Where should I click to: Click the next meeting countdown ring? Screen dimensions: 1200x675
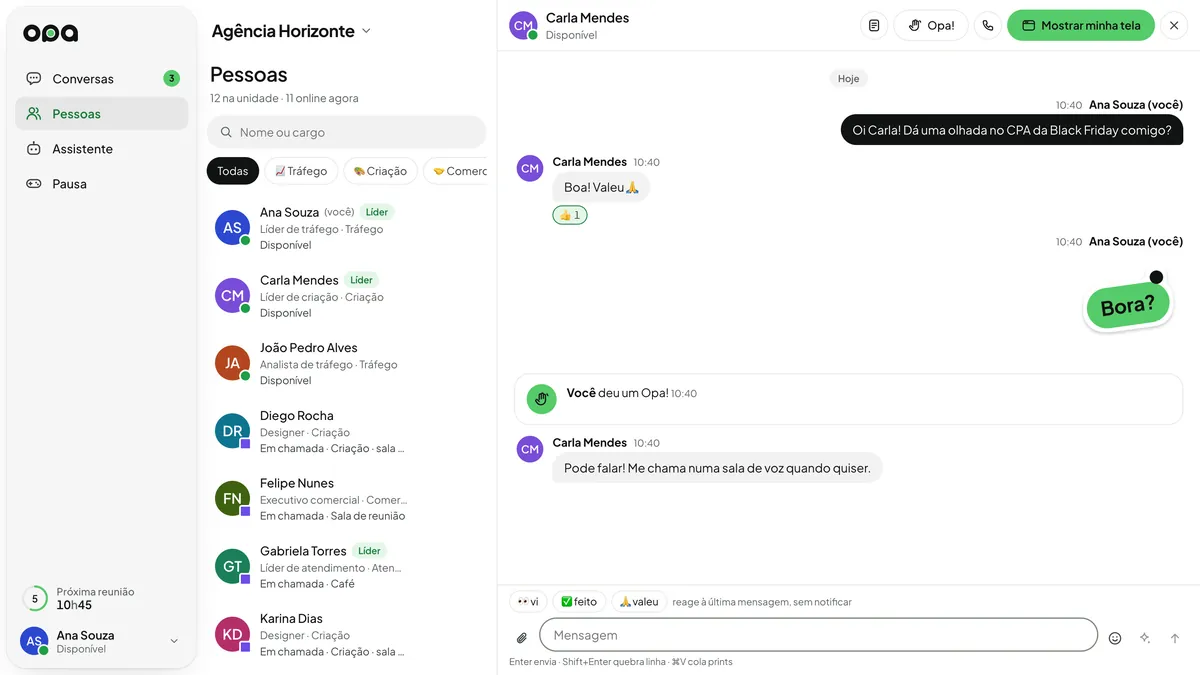point(35,599)
